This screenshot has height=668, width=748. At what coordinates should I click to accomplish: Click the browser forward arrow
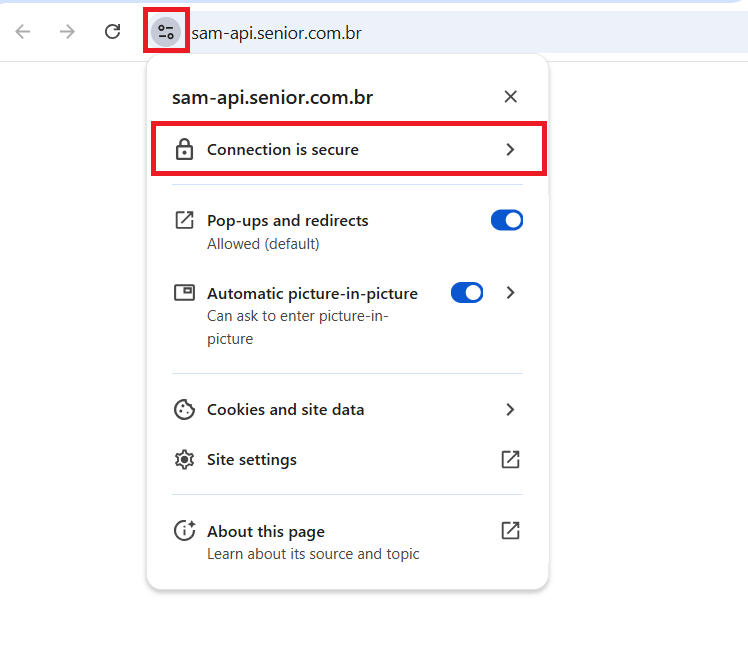click(x=67, y=32)
